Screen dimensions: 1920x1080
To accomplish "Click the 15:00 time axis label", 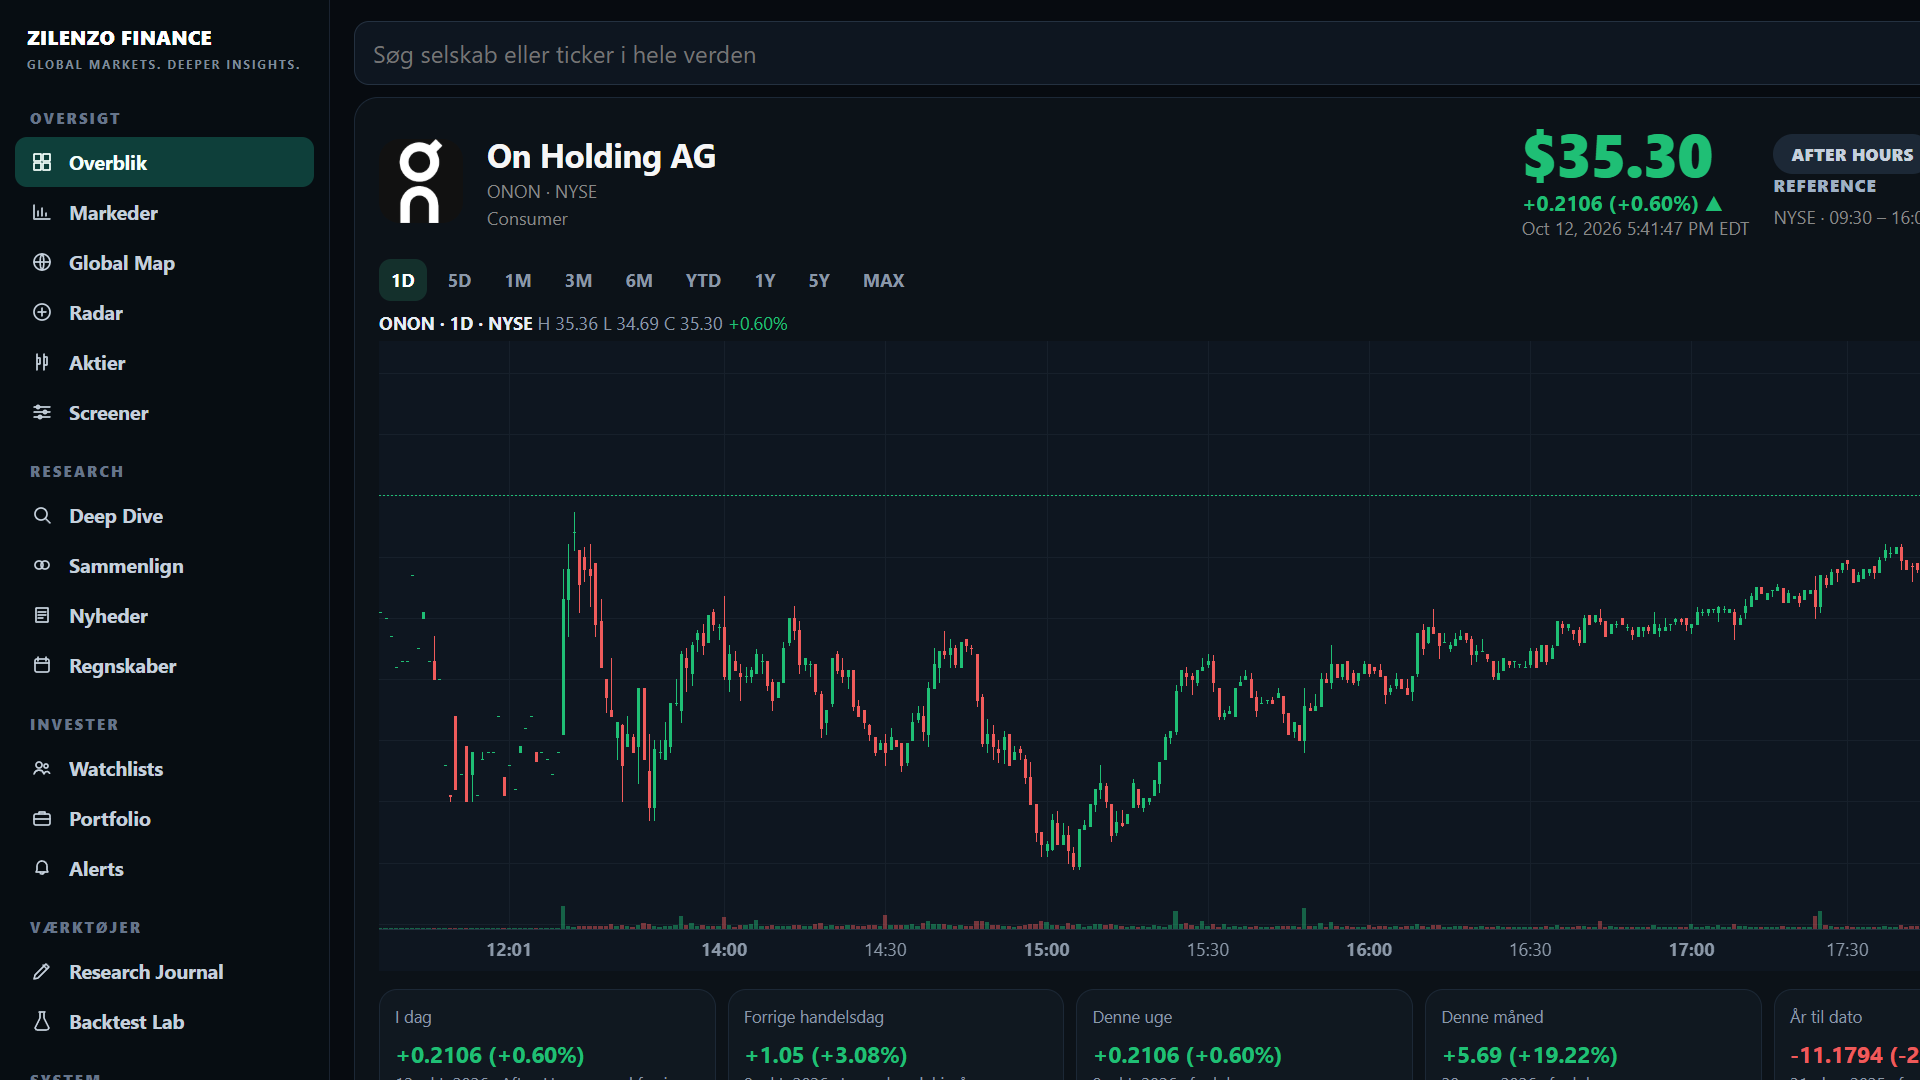I will click(x=1046, y=949).
